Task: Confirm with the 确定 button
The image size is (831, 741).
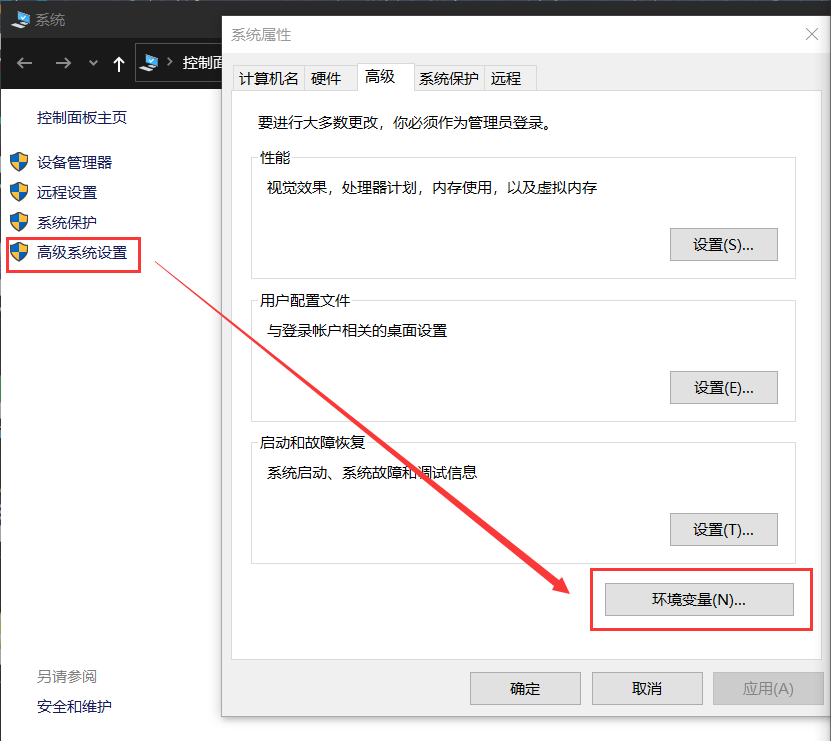Action: (525, 689)
